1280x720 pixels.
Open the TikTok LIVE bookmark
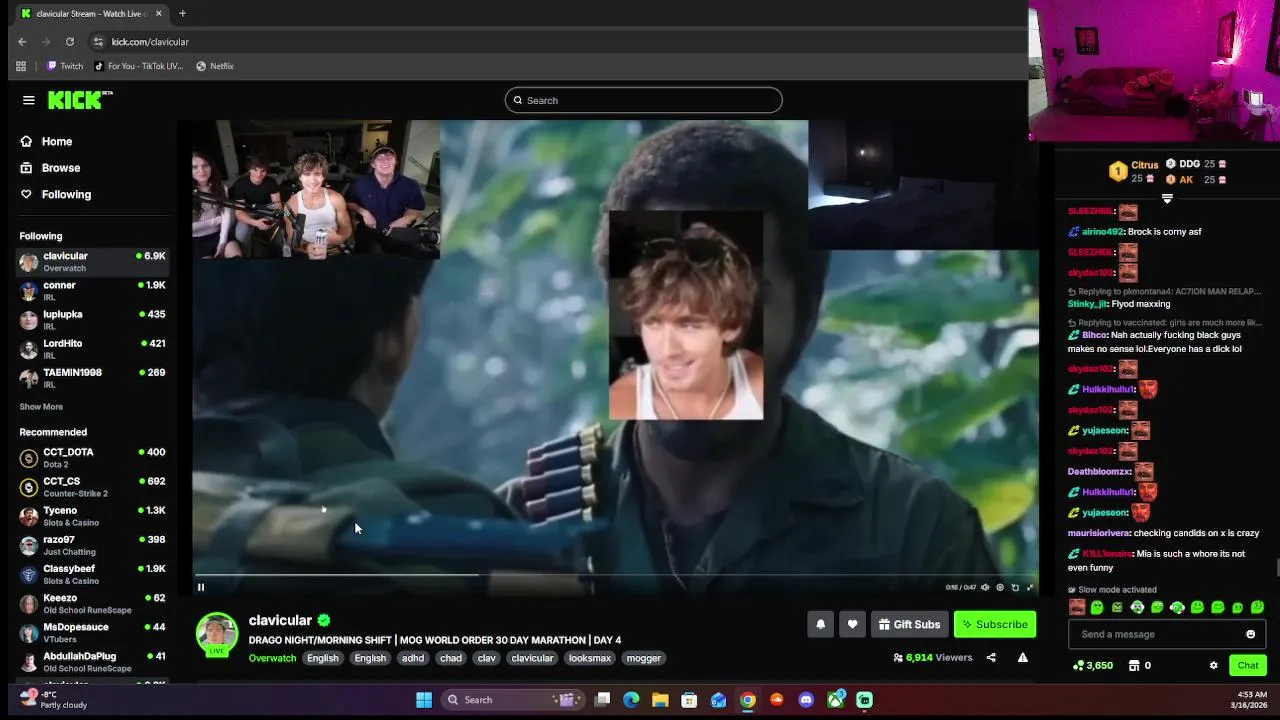click(x=139, y=66)
